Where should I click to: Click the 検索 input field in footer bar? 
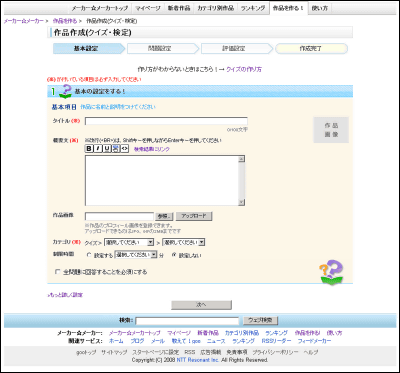[x=187, y=321]
